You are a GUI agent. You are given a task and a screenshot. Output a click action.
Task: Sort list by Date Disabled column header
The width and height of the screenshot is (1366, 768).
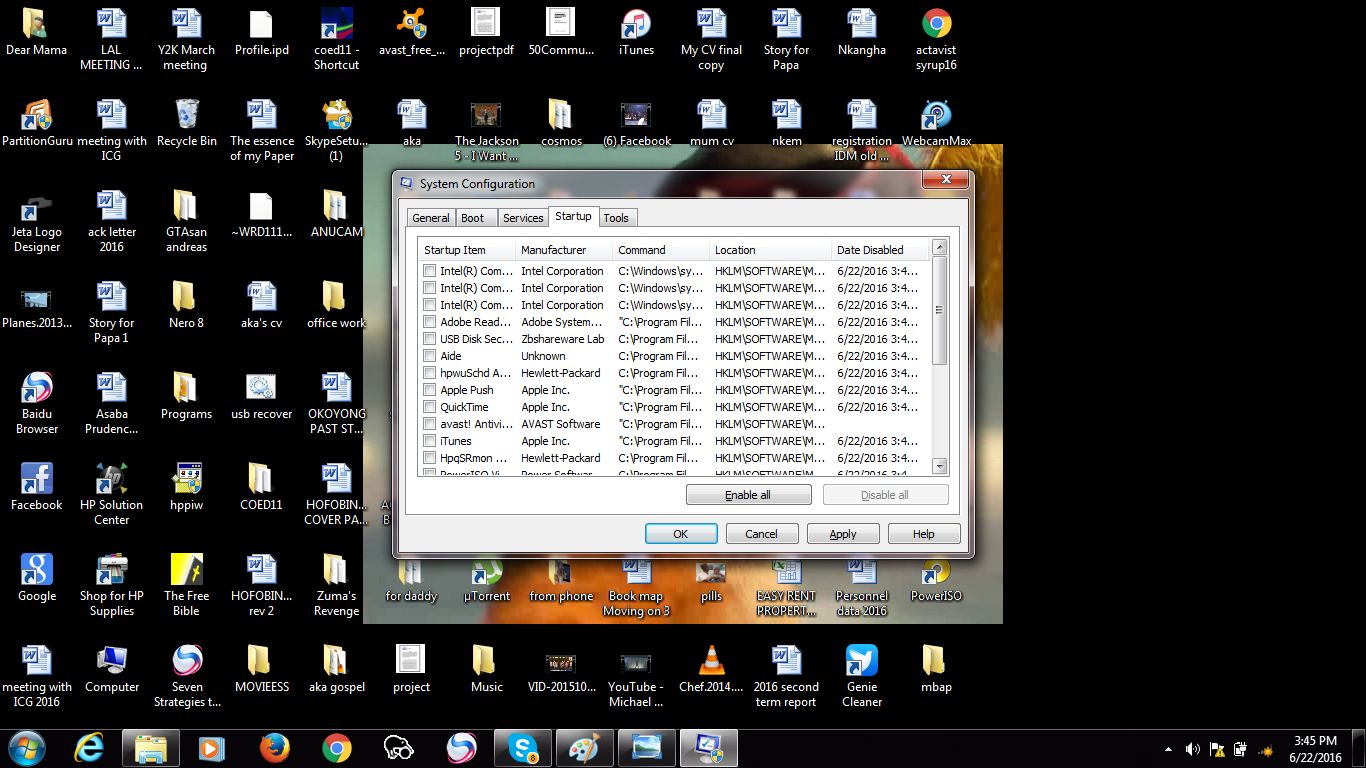pyautogui.click(x=880, y=250)
